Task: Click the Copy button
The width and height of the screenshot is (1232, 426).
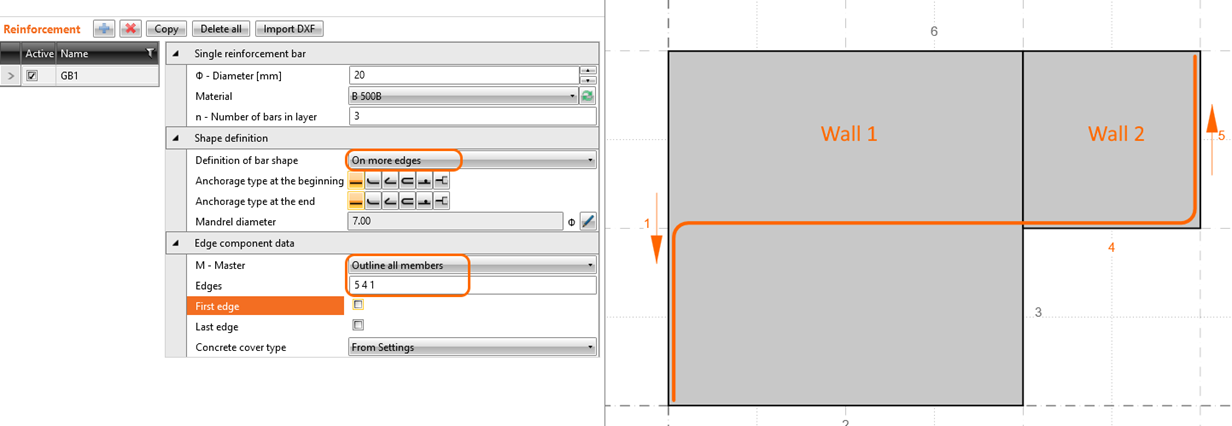Action: click(x=166, y=29)
